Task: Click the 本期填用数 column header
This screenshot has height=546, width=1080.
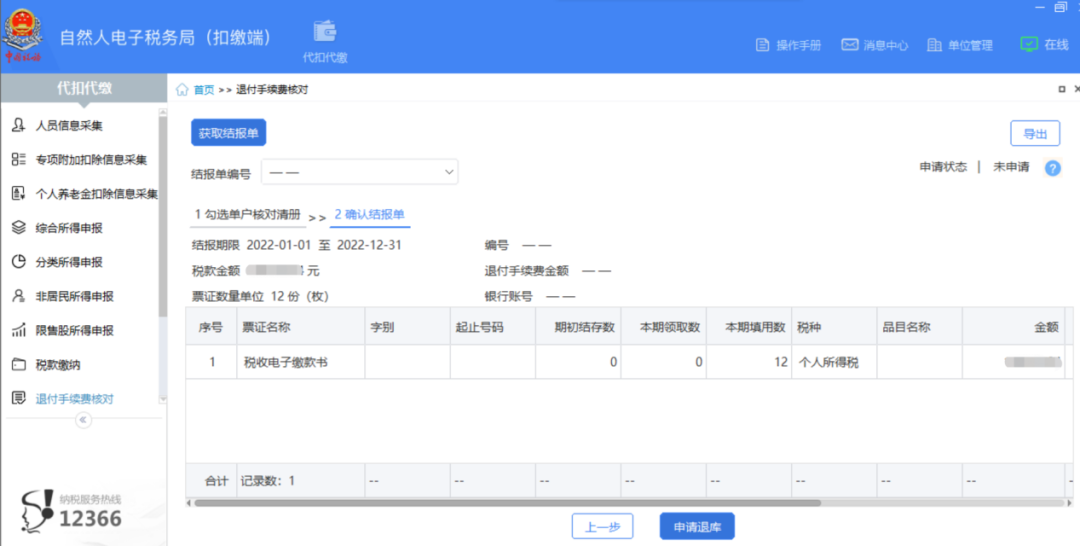Action: click(749, 327)
